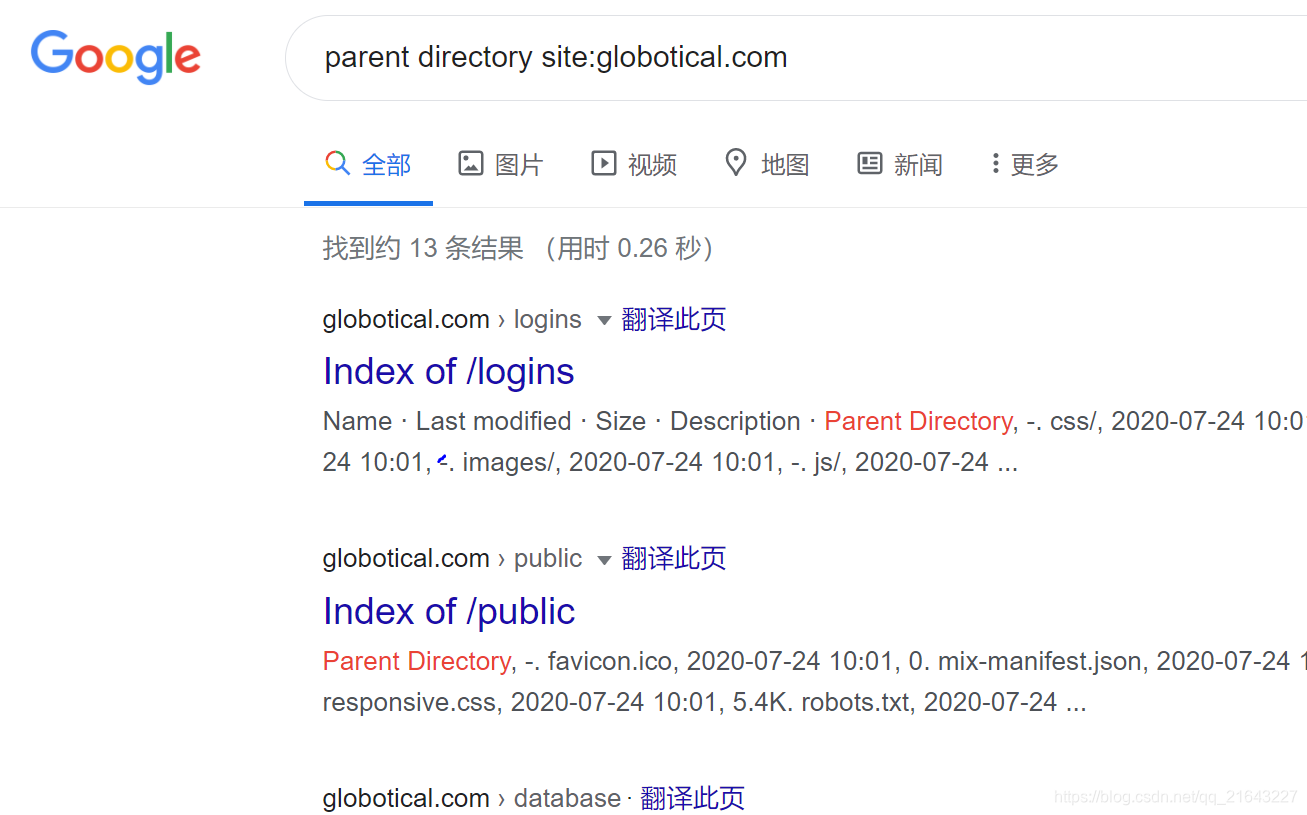Expand dropdown arrow for public result

[604, 560]
